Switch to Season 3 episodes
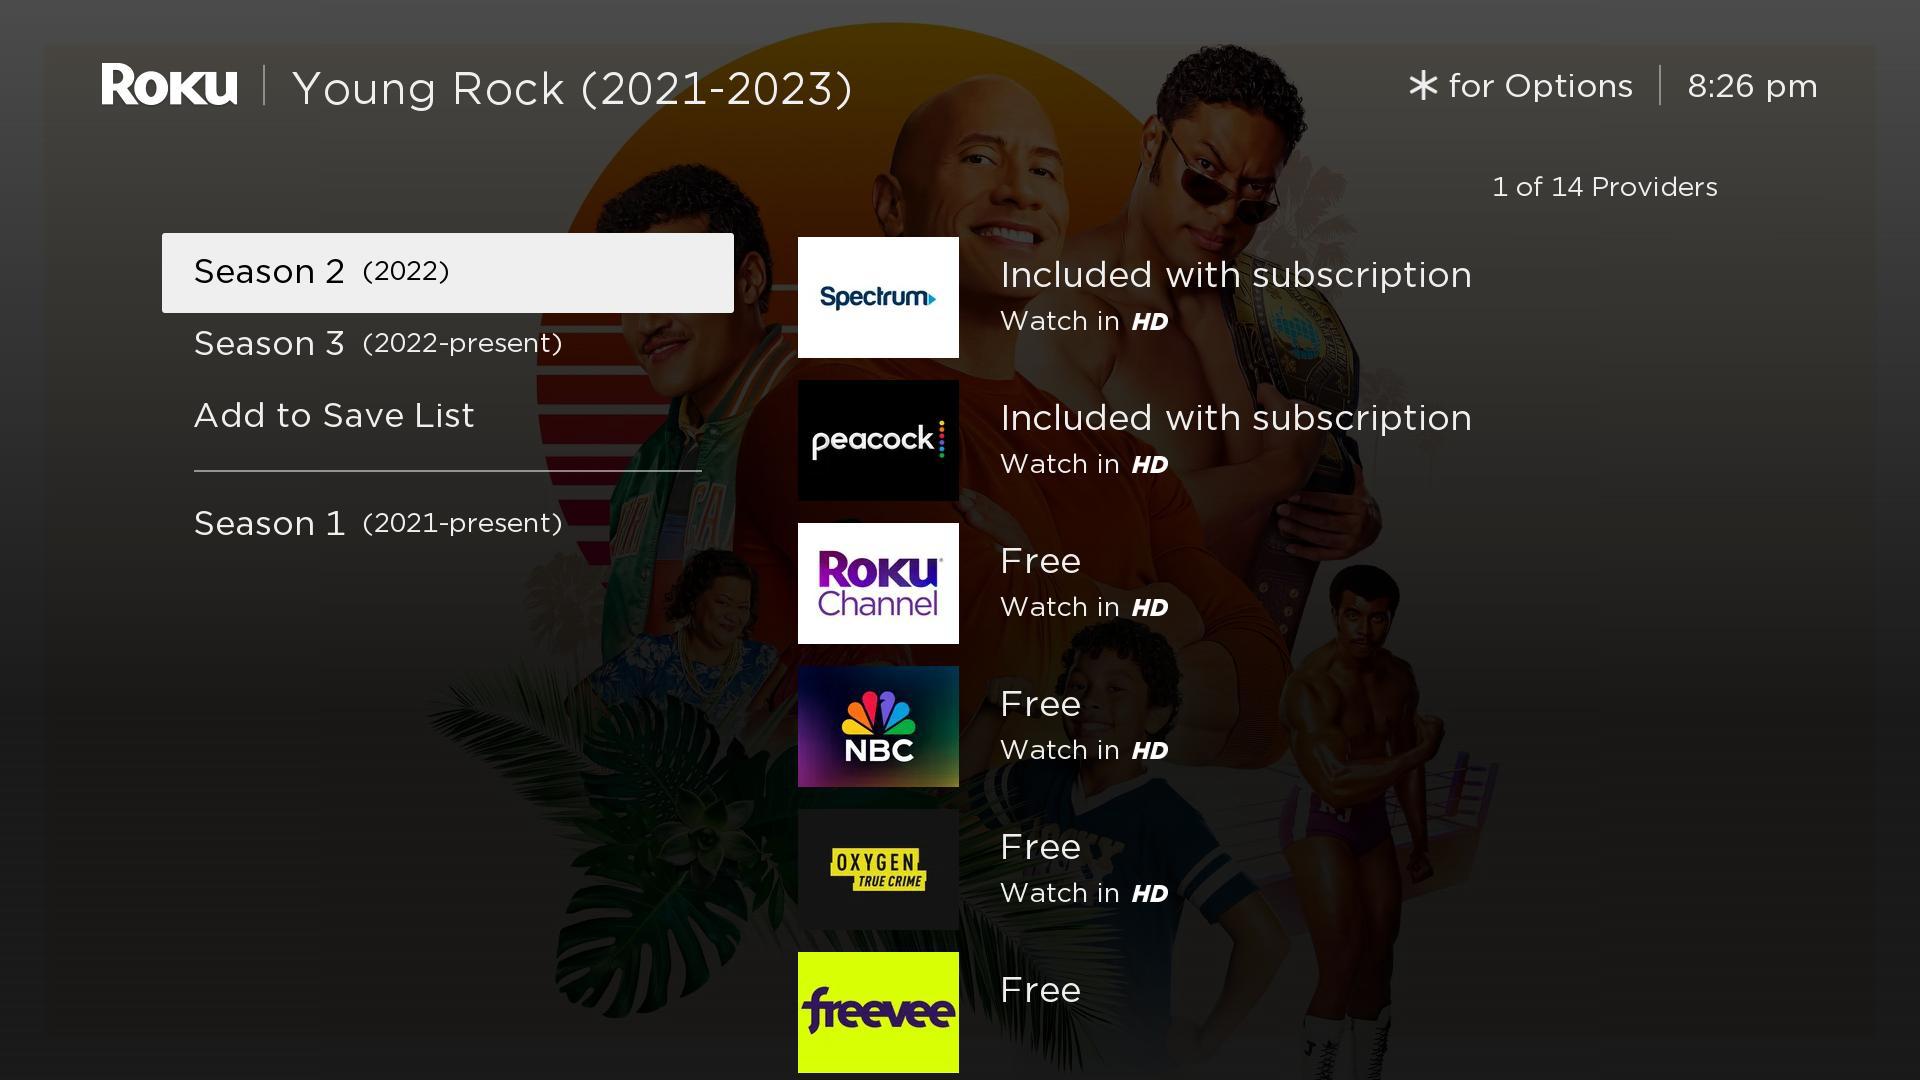Screen dimensions: 1920x1080 [x=377, y=343]
